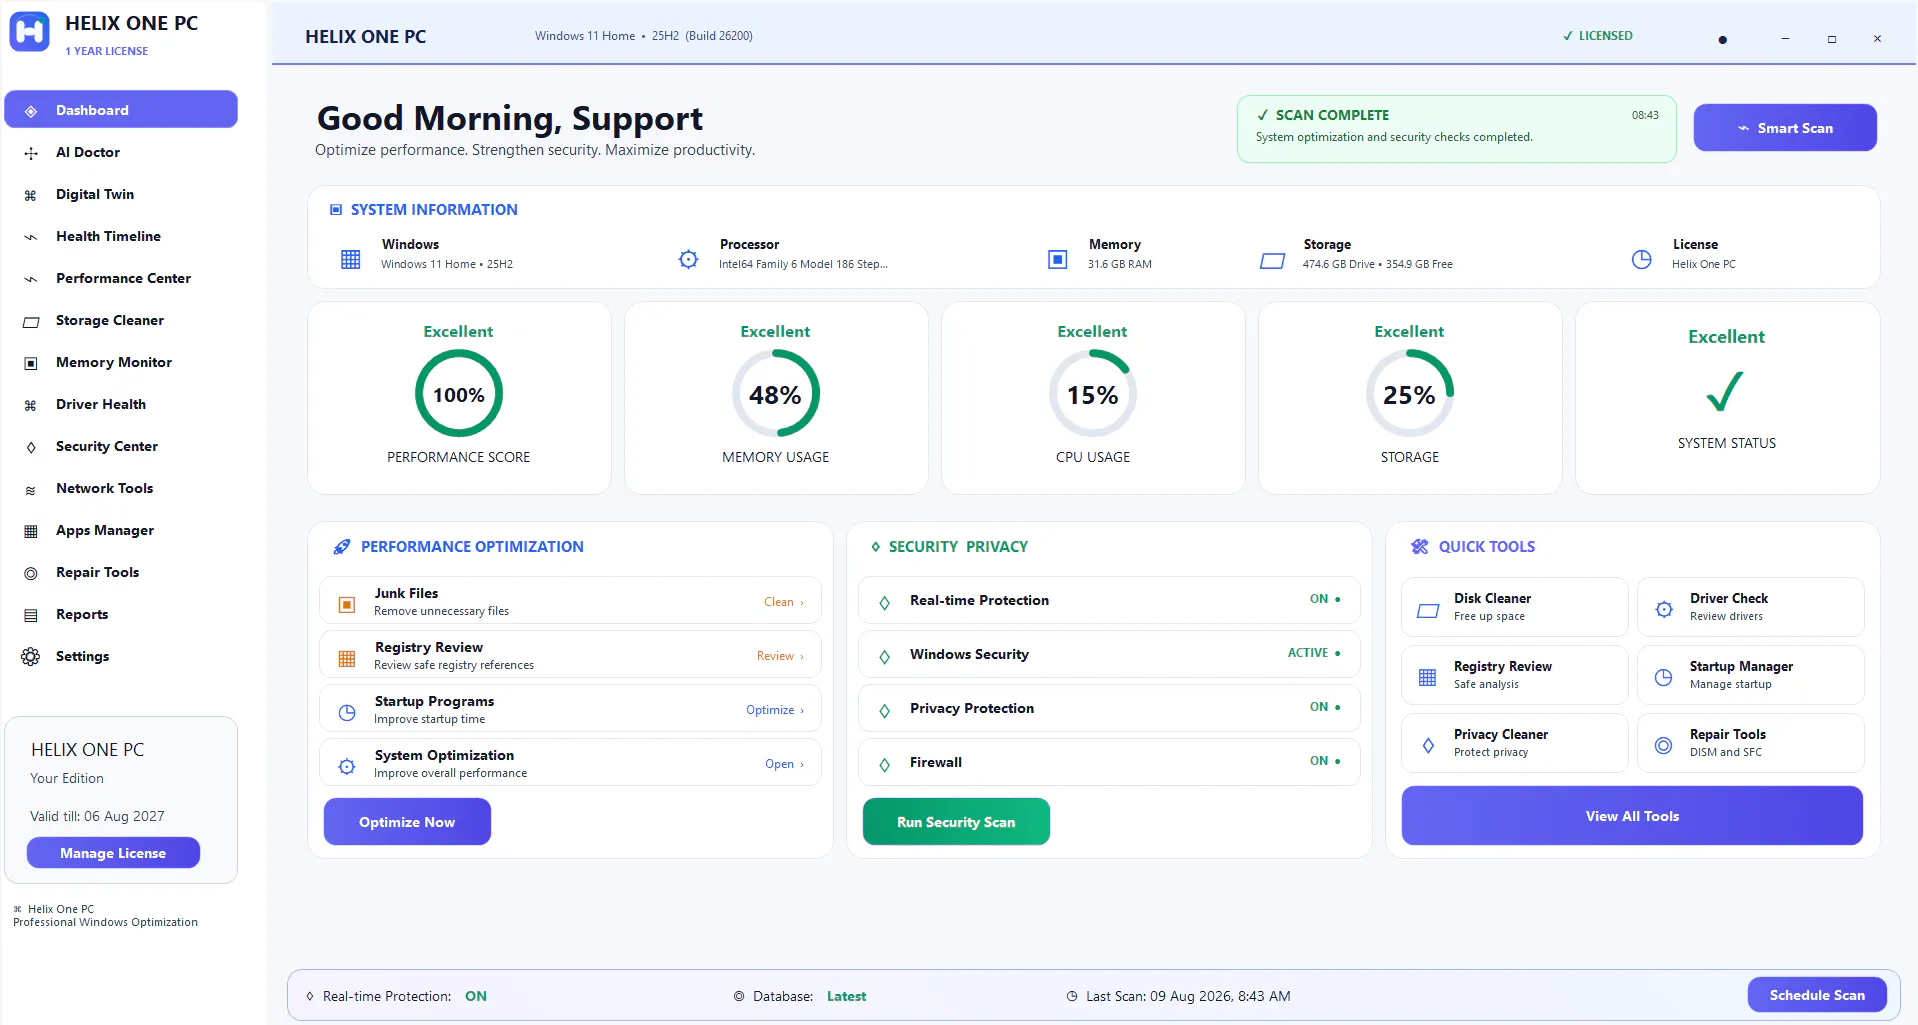Click the Scan Complete notification banner
Screen dimensions: 1918x1025
(1457, 128)
